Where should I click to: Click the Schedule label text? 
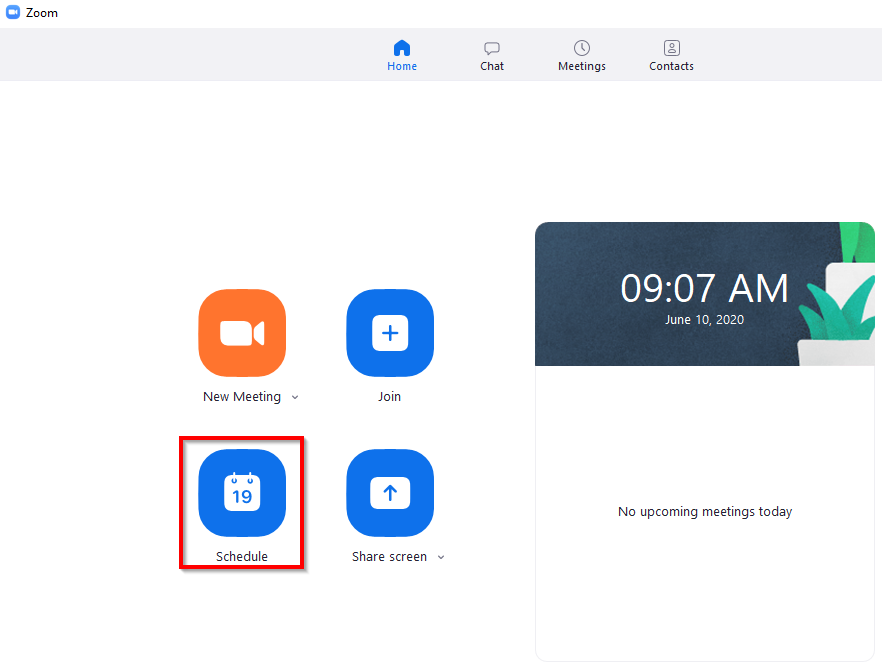coord(242,557)
